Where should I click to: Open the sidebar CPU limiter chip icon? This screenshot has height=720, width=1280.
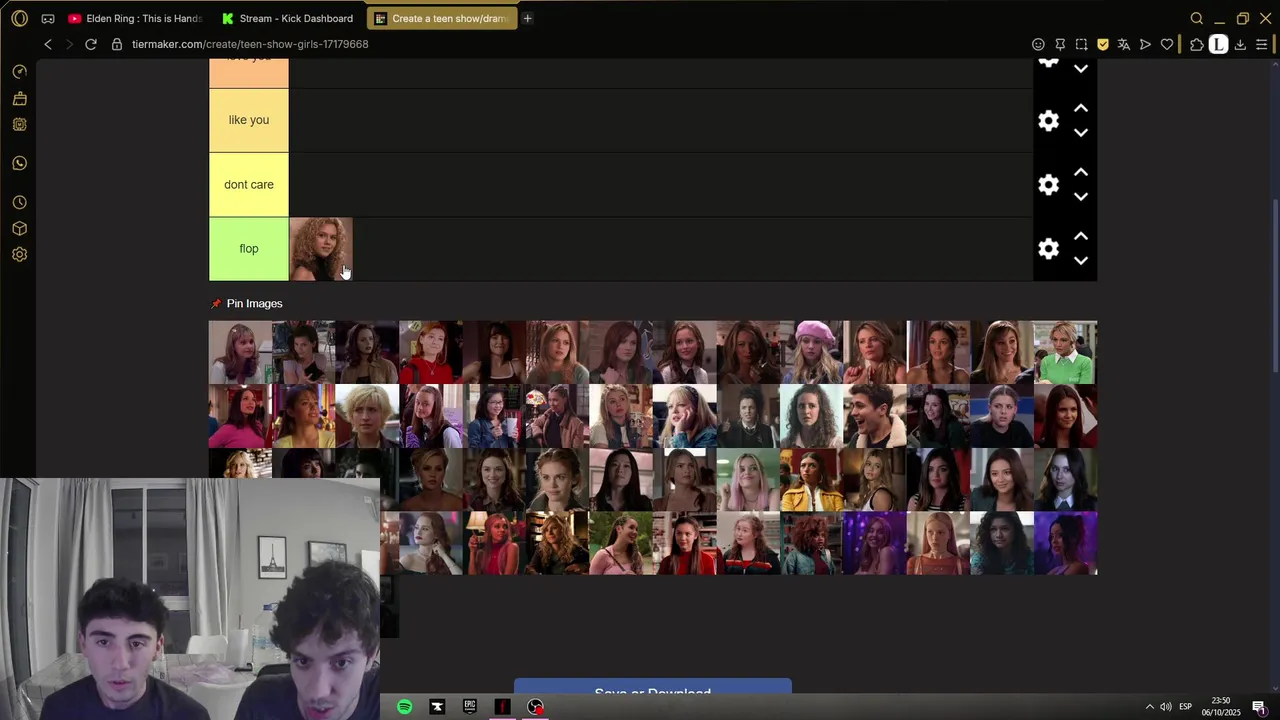[x=19, y=124]
